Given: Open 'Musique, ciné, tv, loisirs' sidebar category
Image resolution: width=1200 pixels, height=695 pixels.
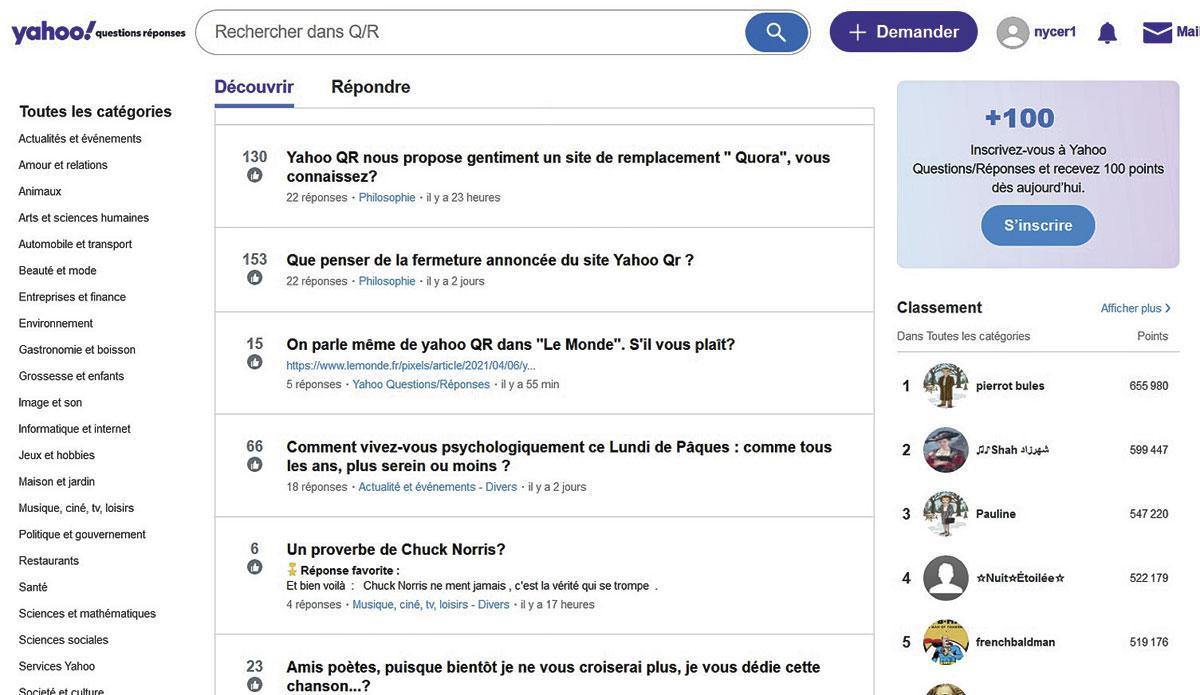Looking at the screenshot, I should coord(76,508).
